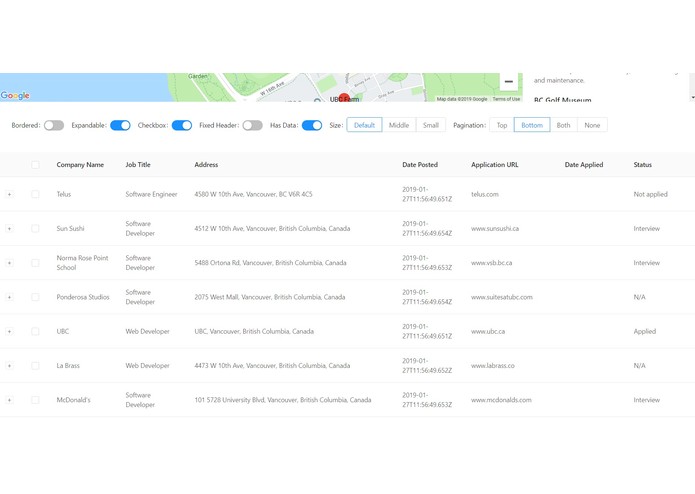Check the Ponderosa Studios row checkbox
Viewport: 695px width, 494px height.
pyautogui.click(x=35, y=297)
